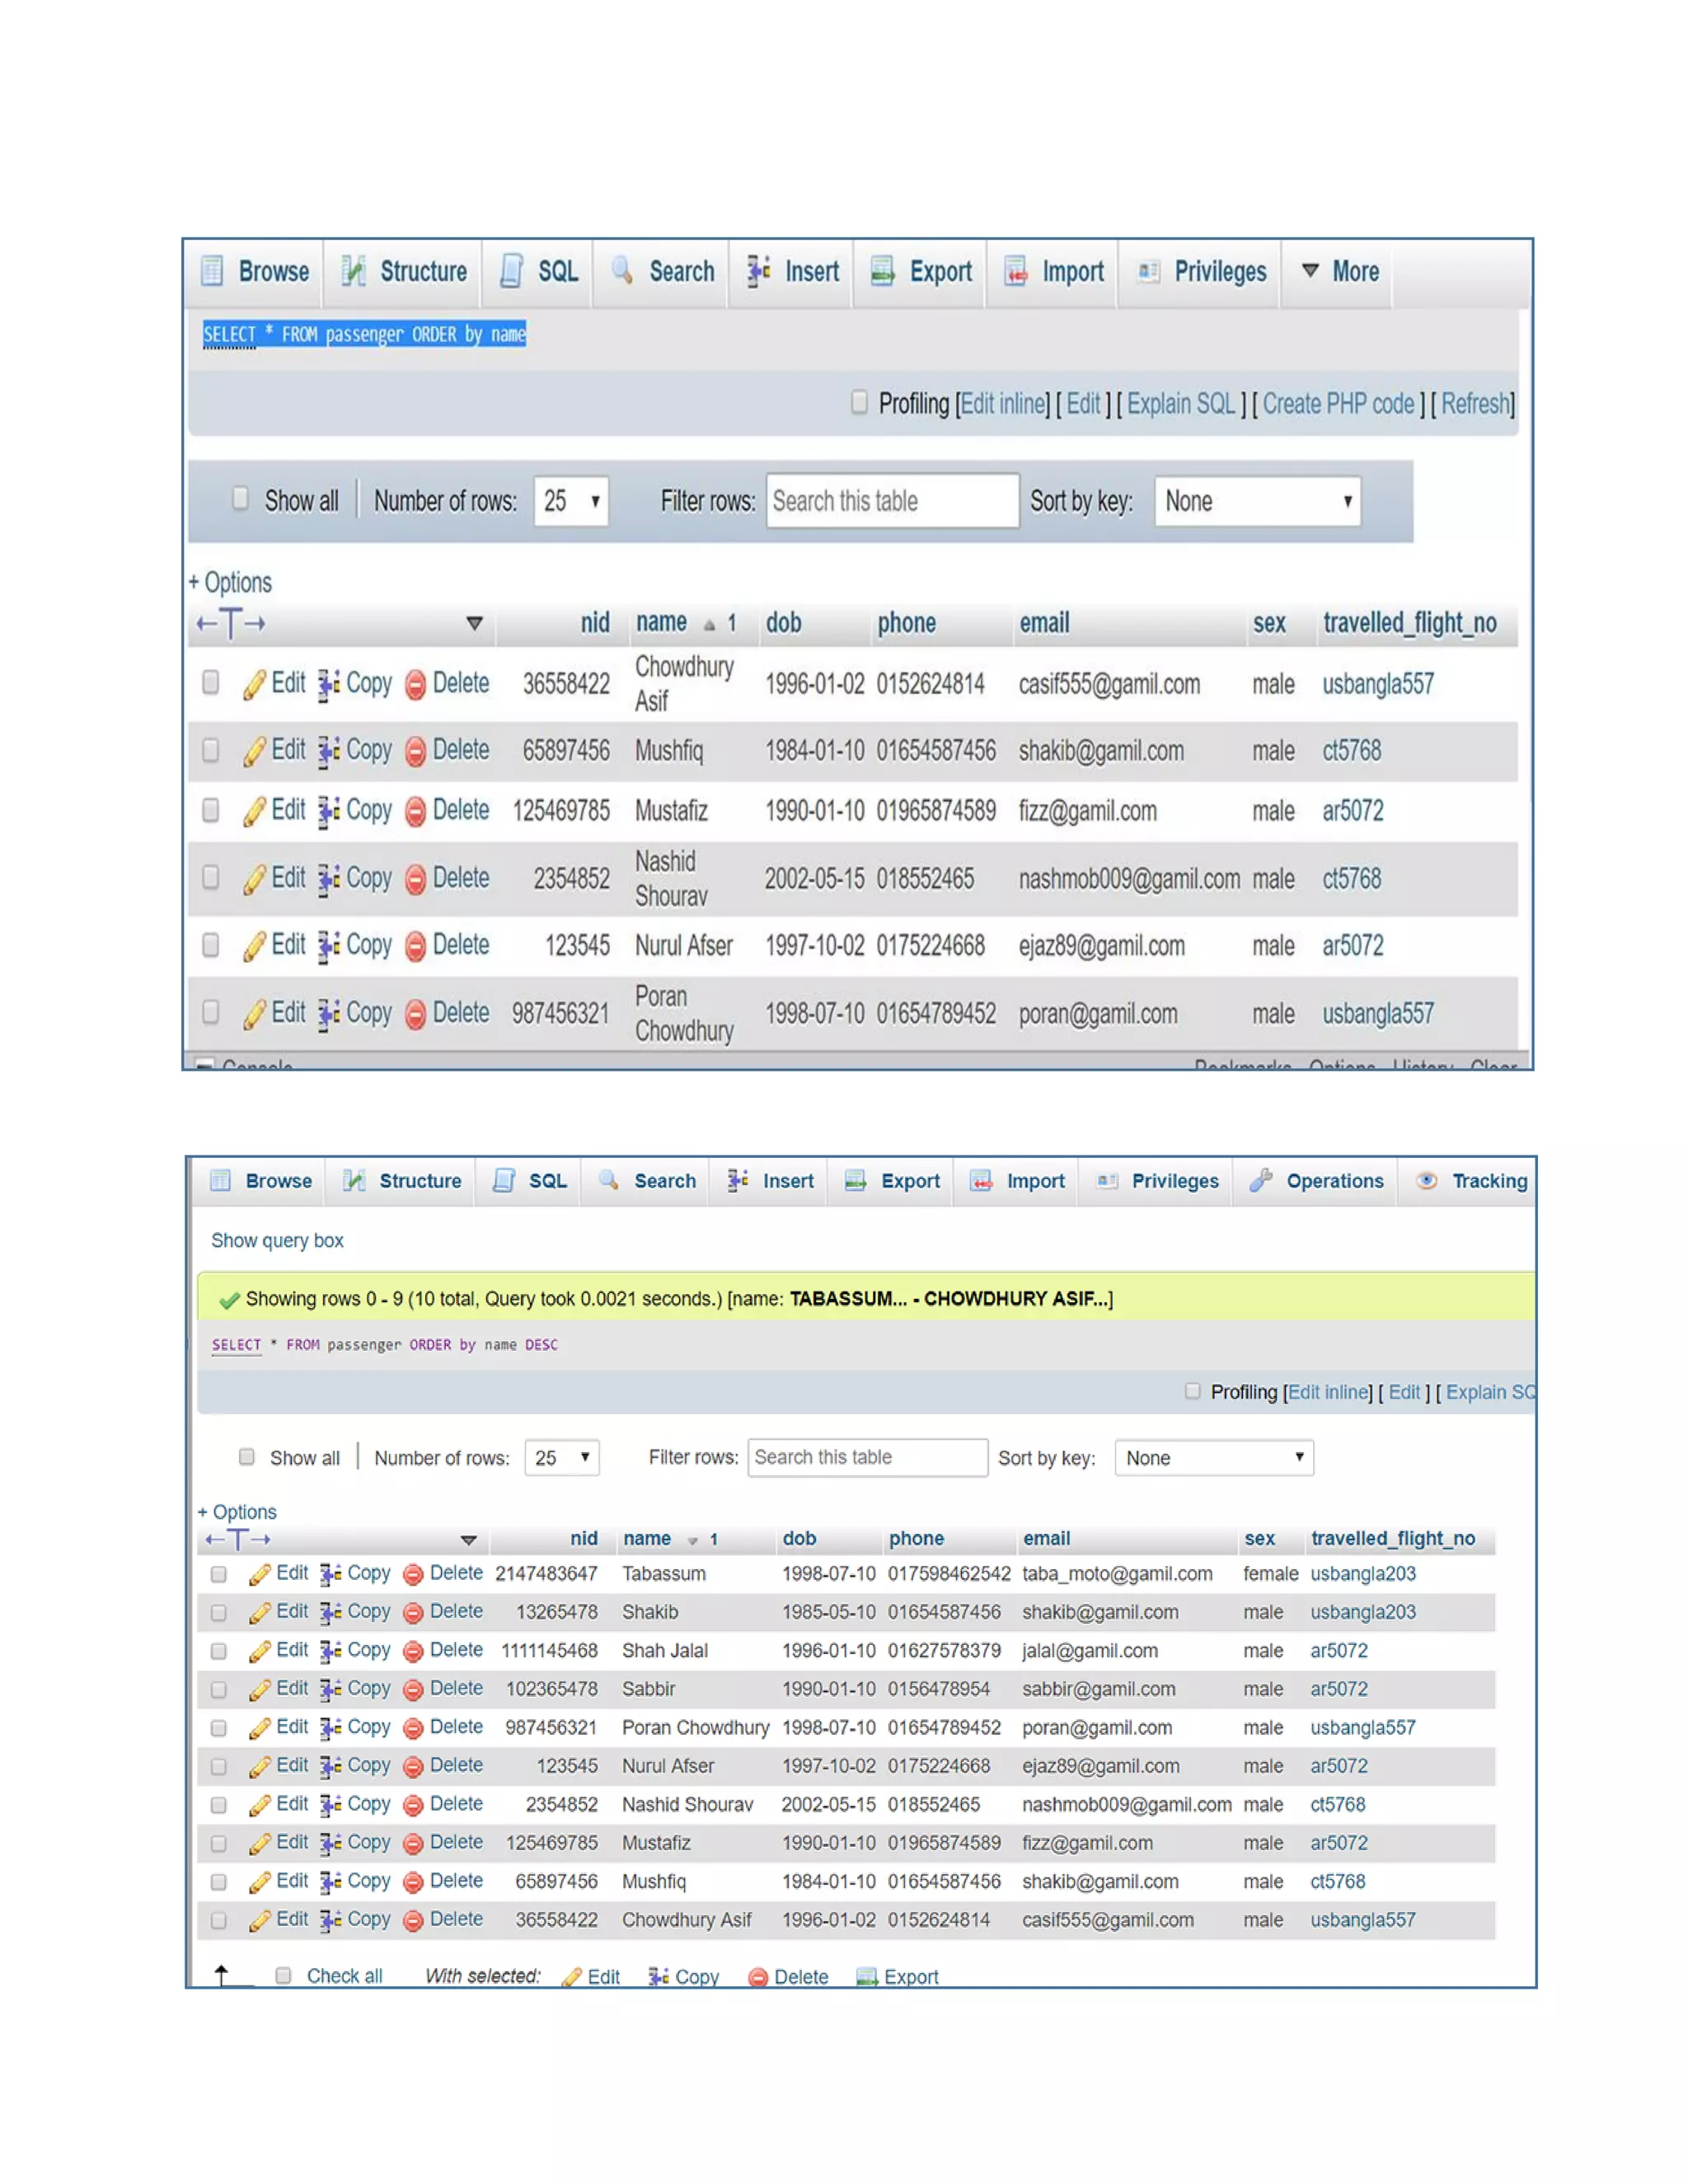
Task: Click Create PHP code link
Action: click(1338, 404)
